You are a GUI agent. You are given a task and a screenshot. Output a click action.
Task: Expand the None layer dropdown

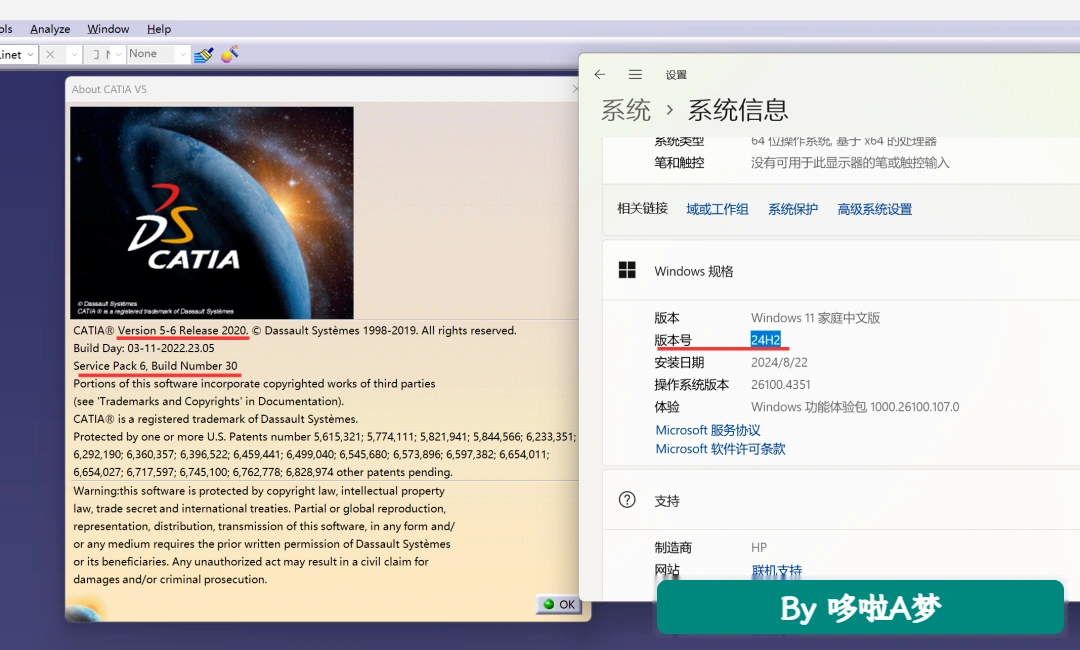click(158, 54)
